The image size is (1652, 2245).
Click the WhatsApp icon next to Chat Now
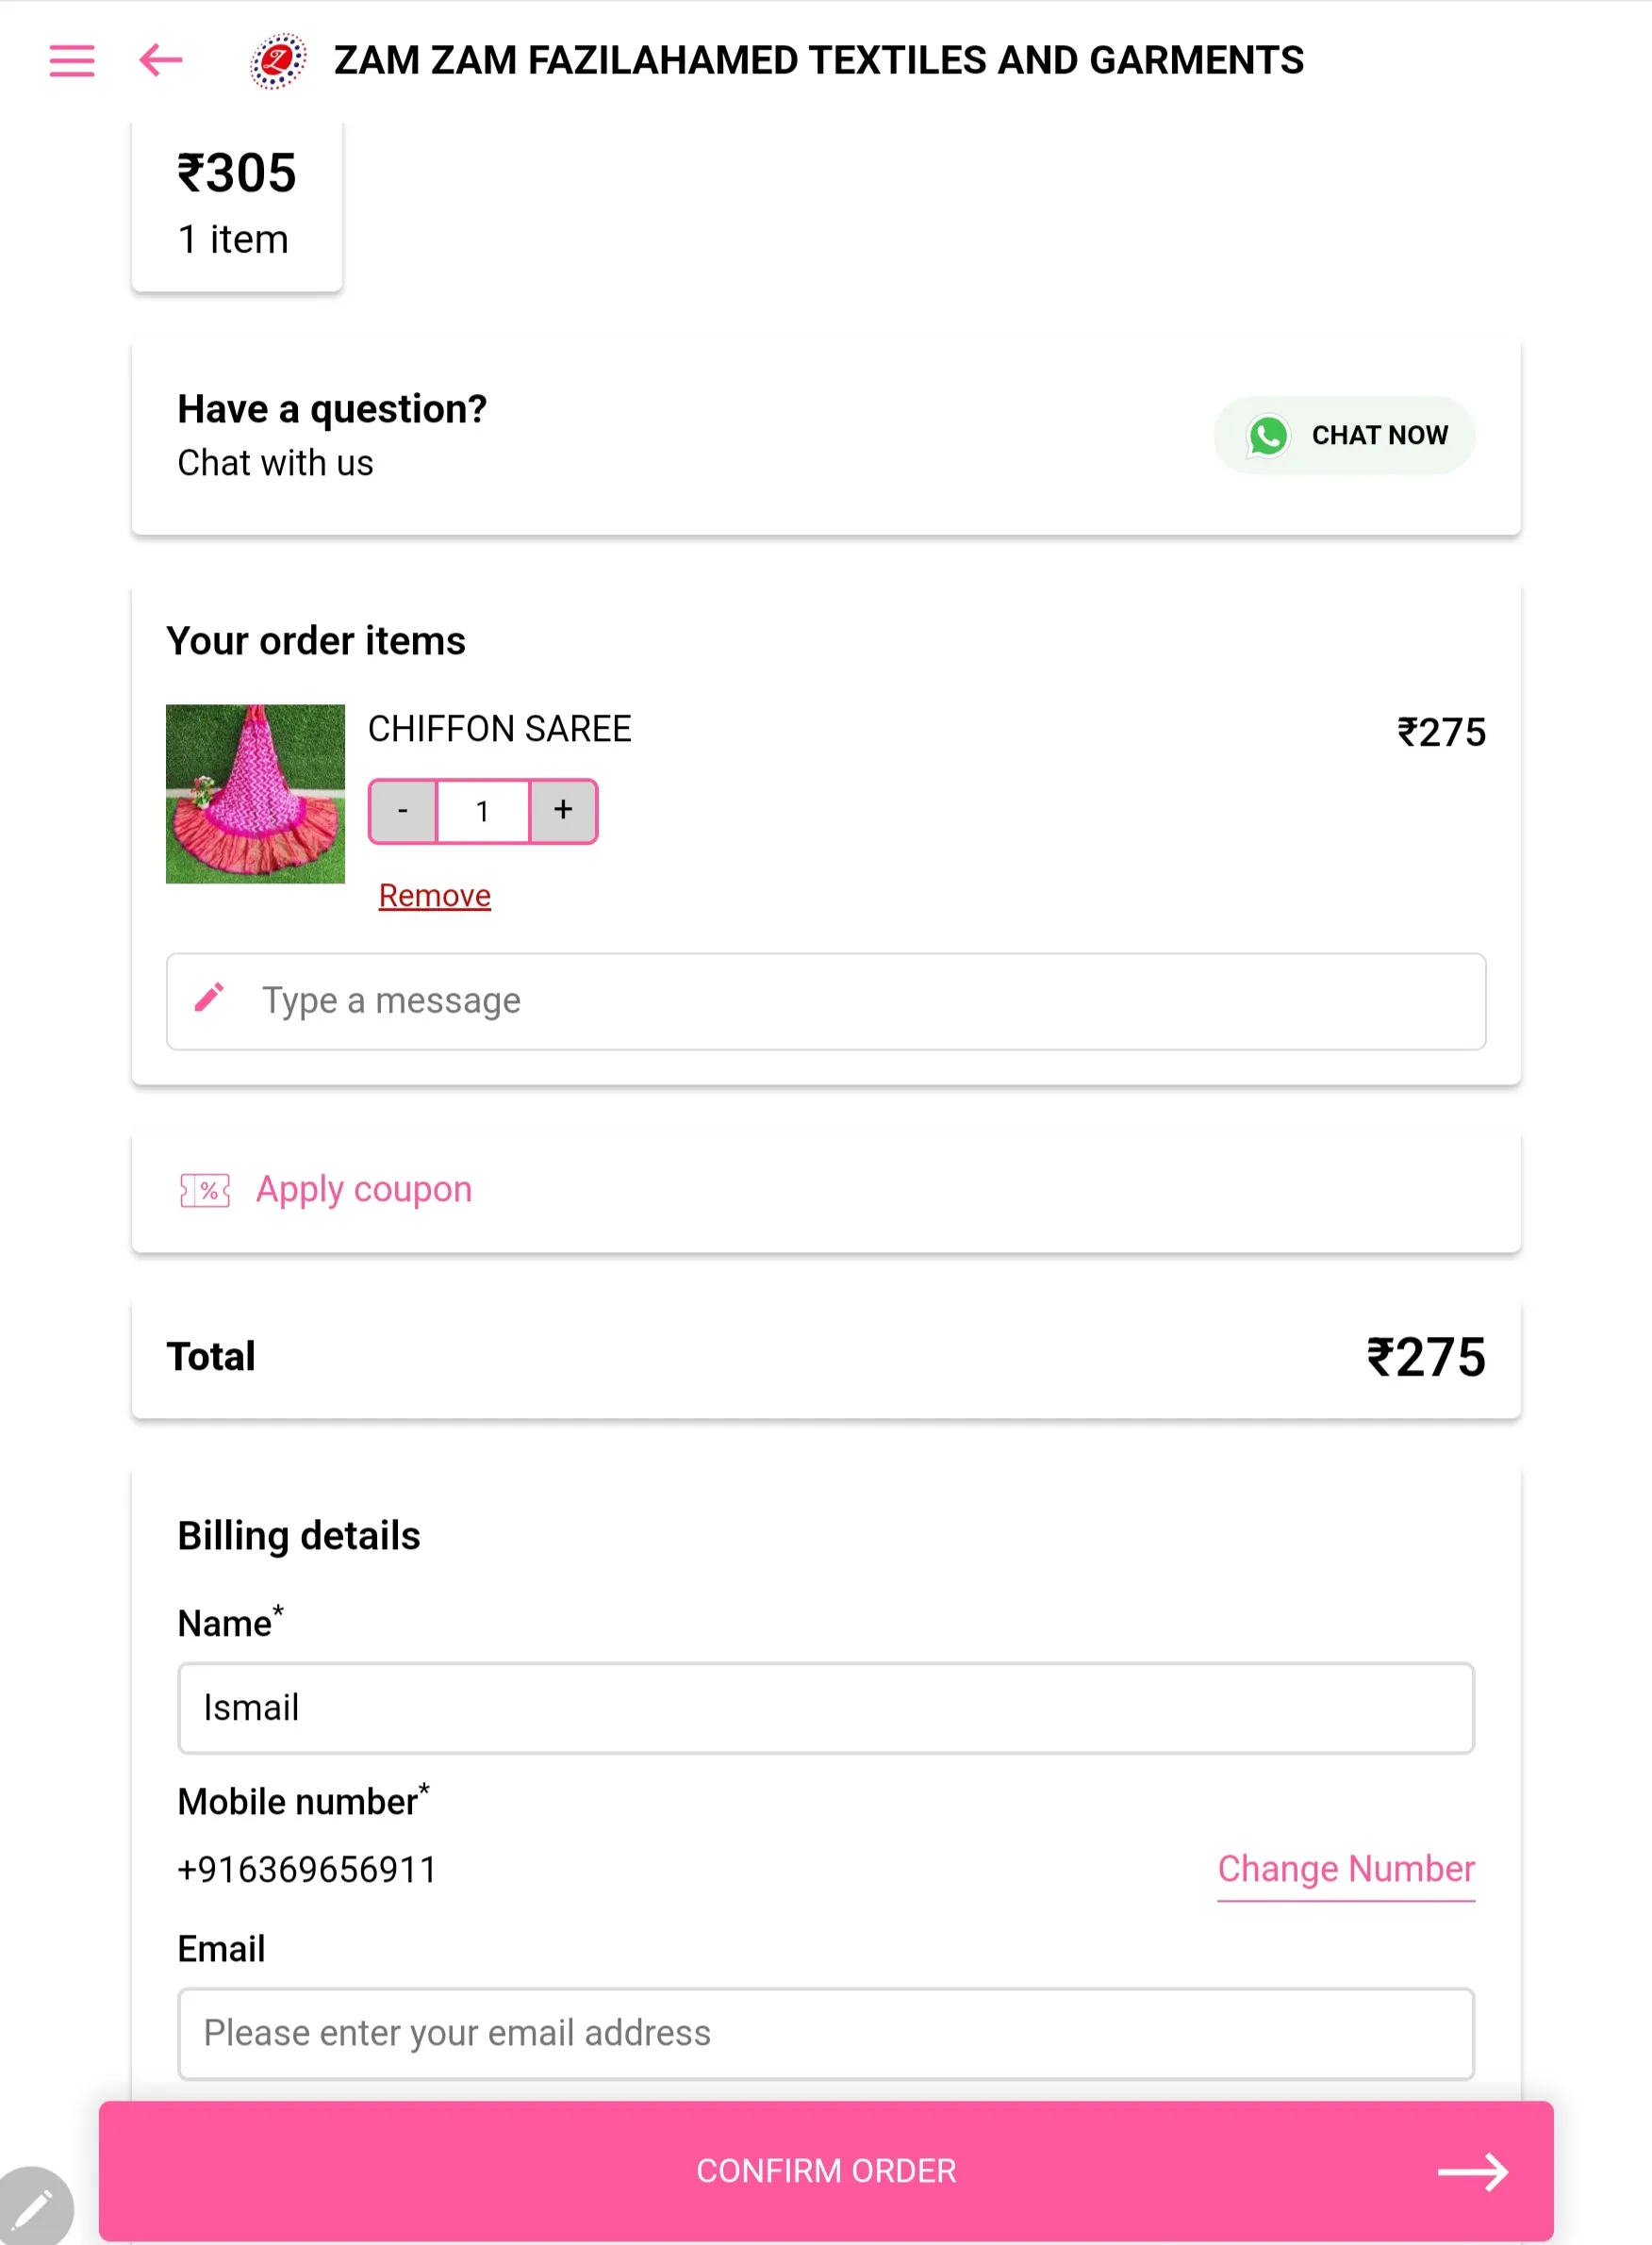click(x=1268, y=435)
